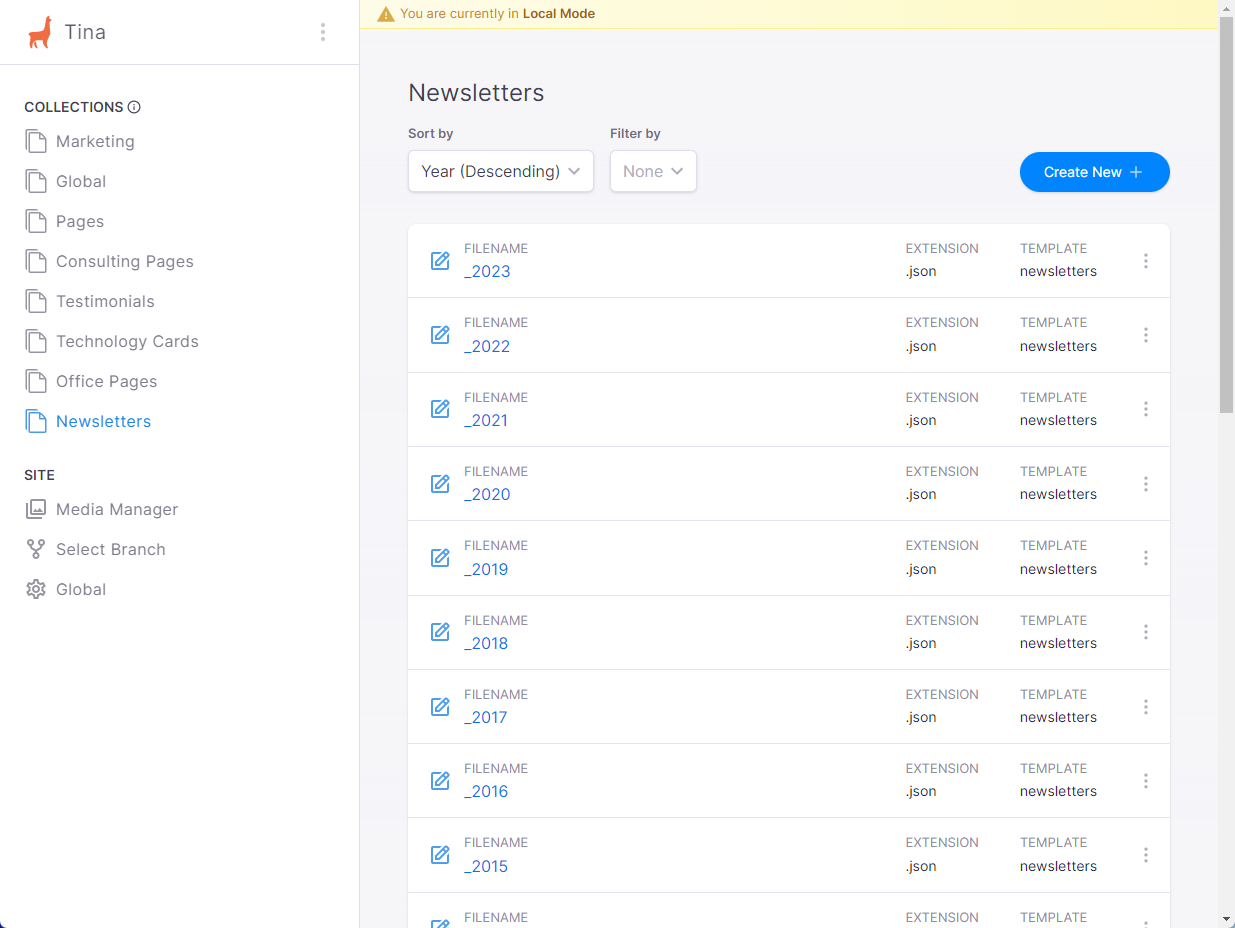Click the Newsletters collection document icon

click(34, 420)
